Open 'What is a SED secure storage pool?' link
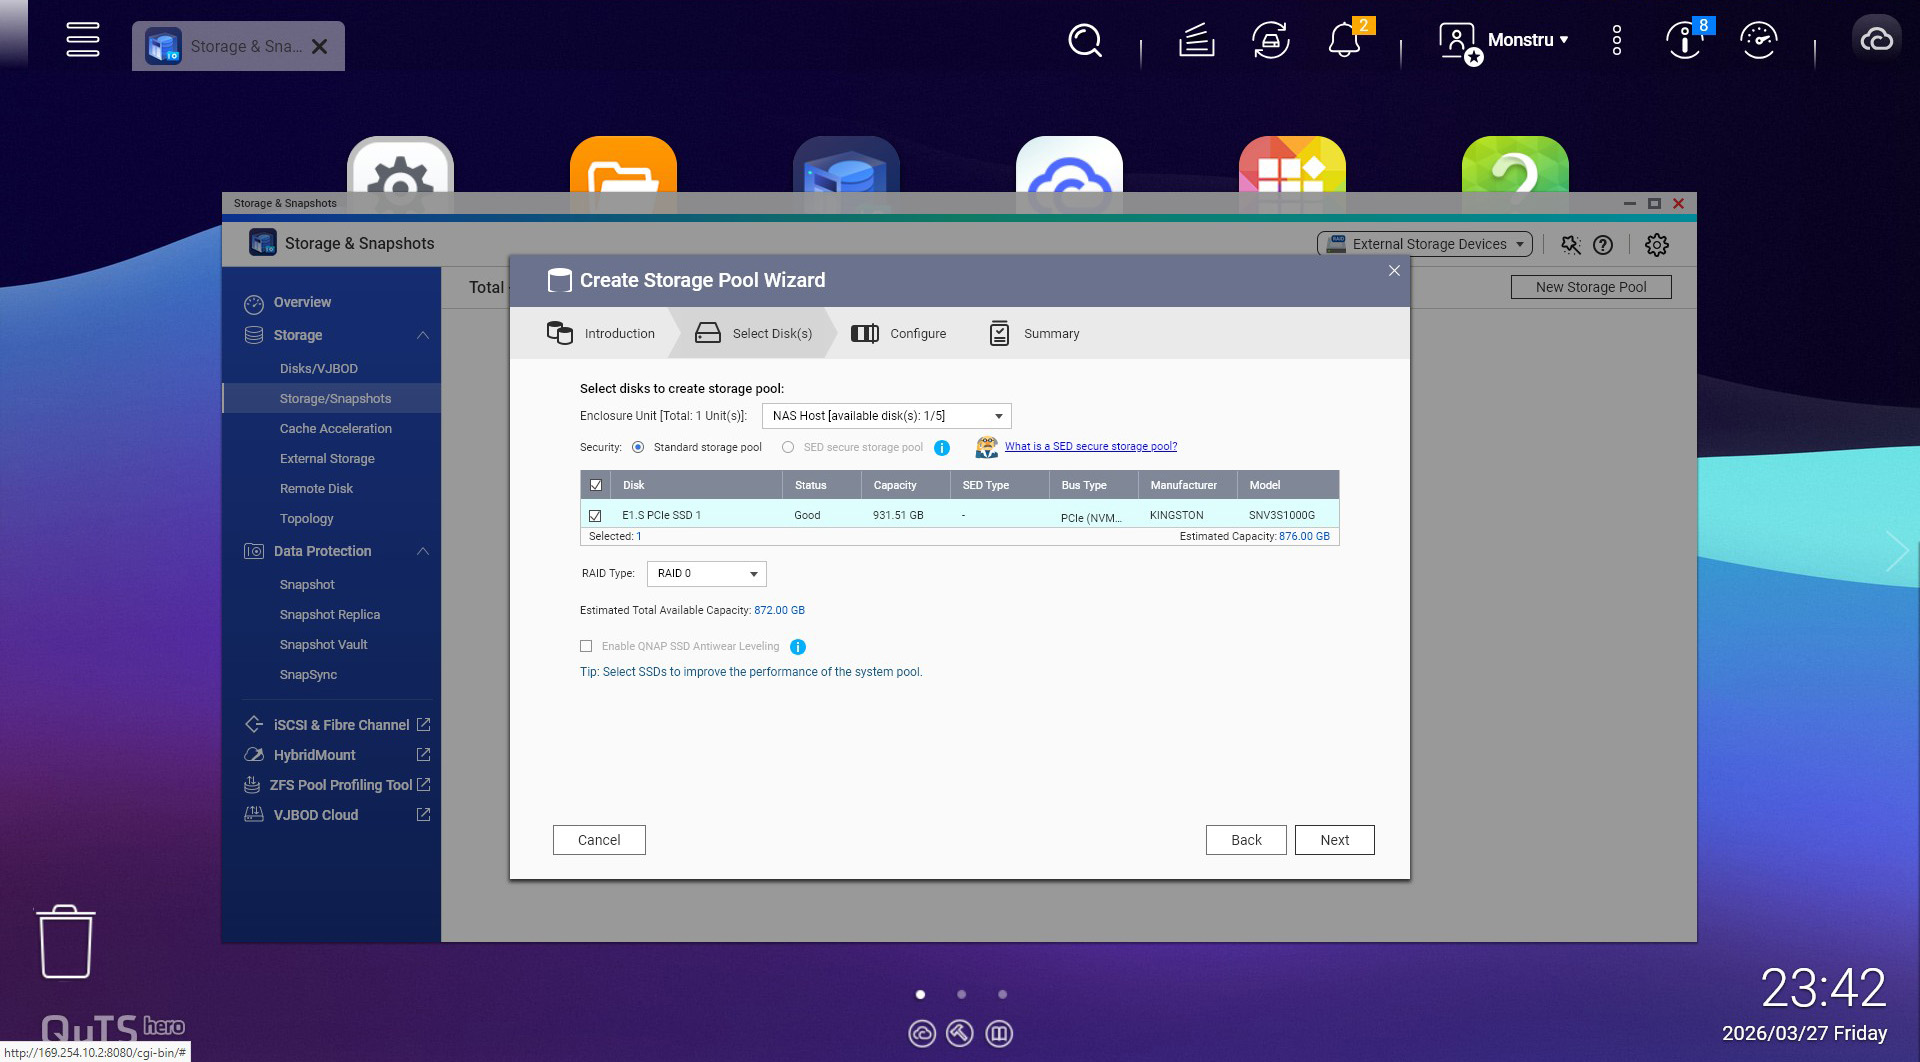 (1090, 447)
